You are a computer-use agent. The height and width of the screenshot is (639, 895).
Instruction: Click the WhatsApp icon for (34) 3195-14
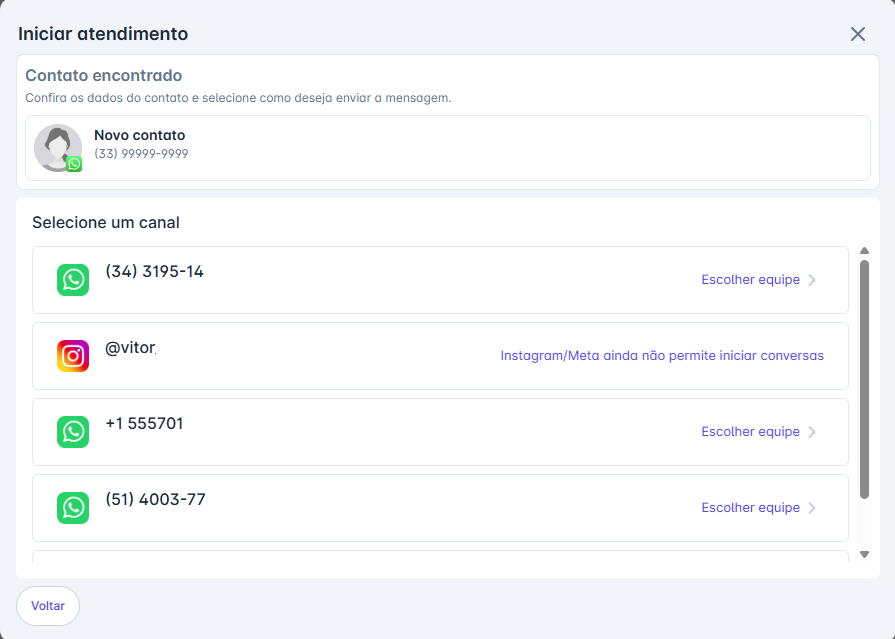point(73,280)
